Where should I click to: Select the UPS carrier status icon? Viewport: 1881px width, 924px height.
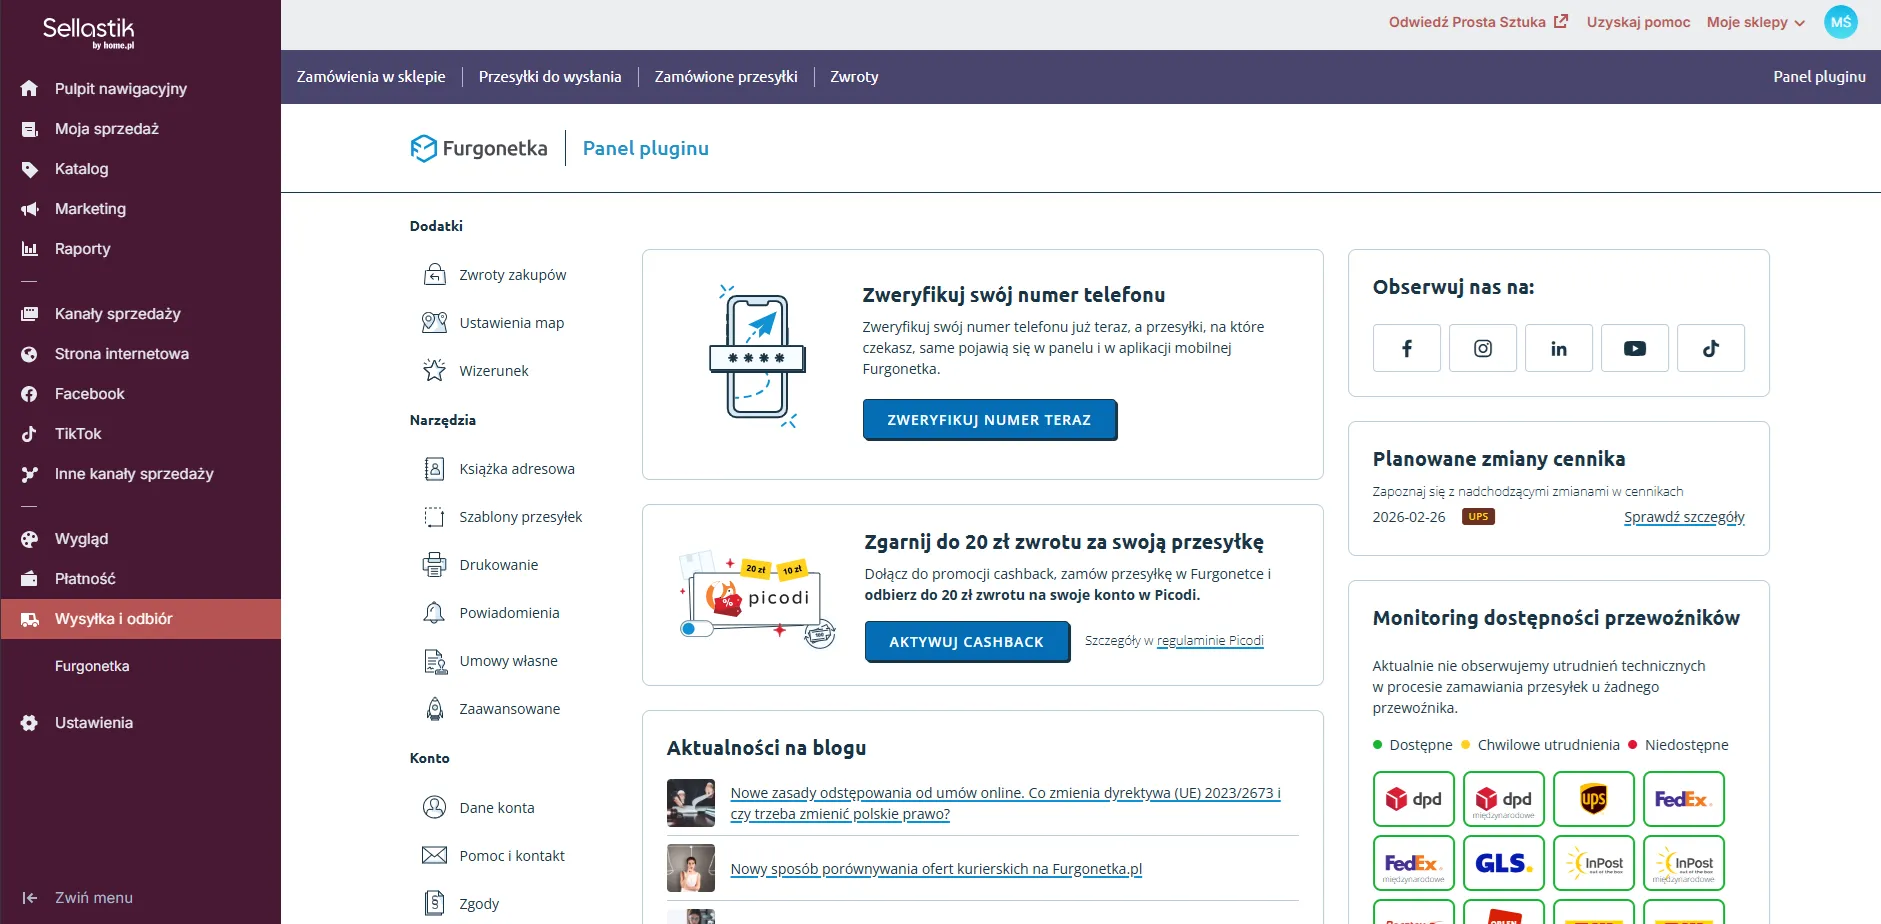(1593, 799)
